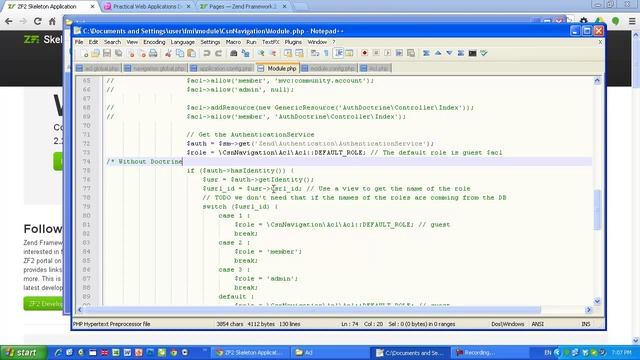Click the green checkmark icon at toolbar end
640x360 pixels.
tap(484, 53)
